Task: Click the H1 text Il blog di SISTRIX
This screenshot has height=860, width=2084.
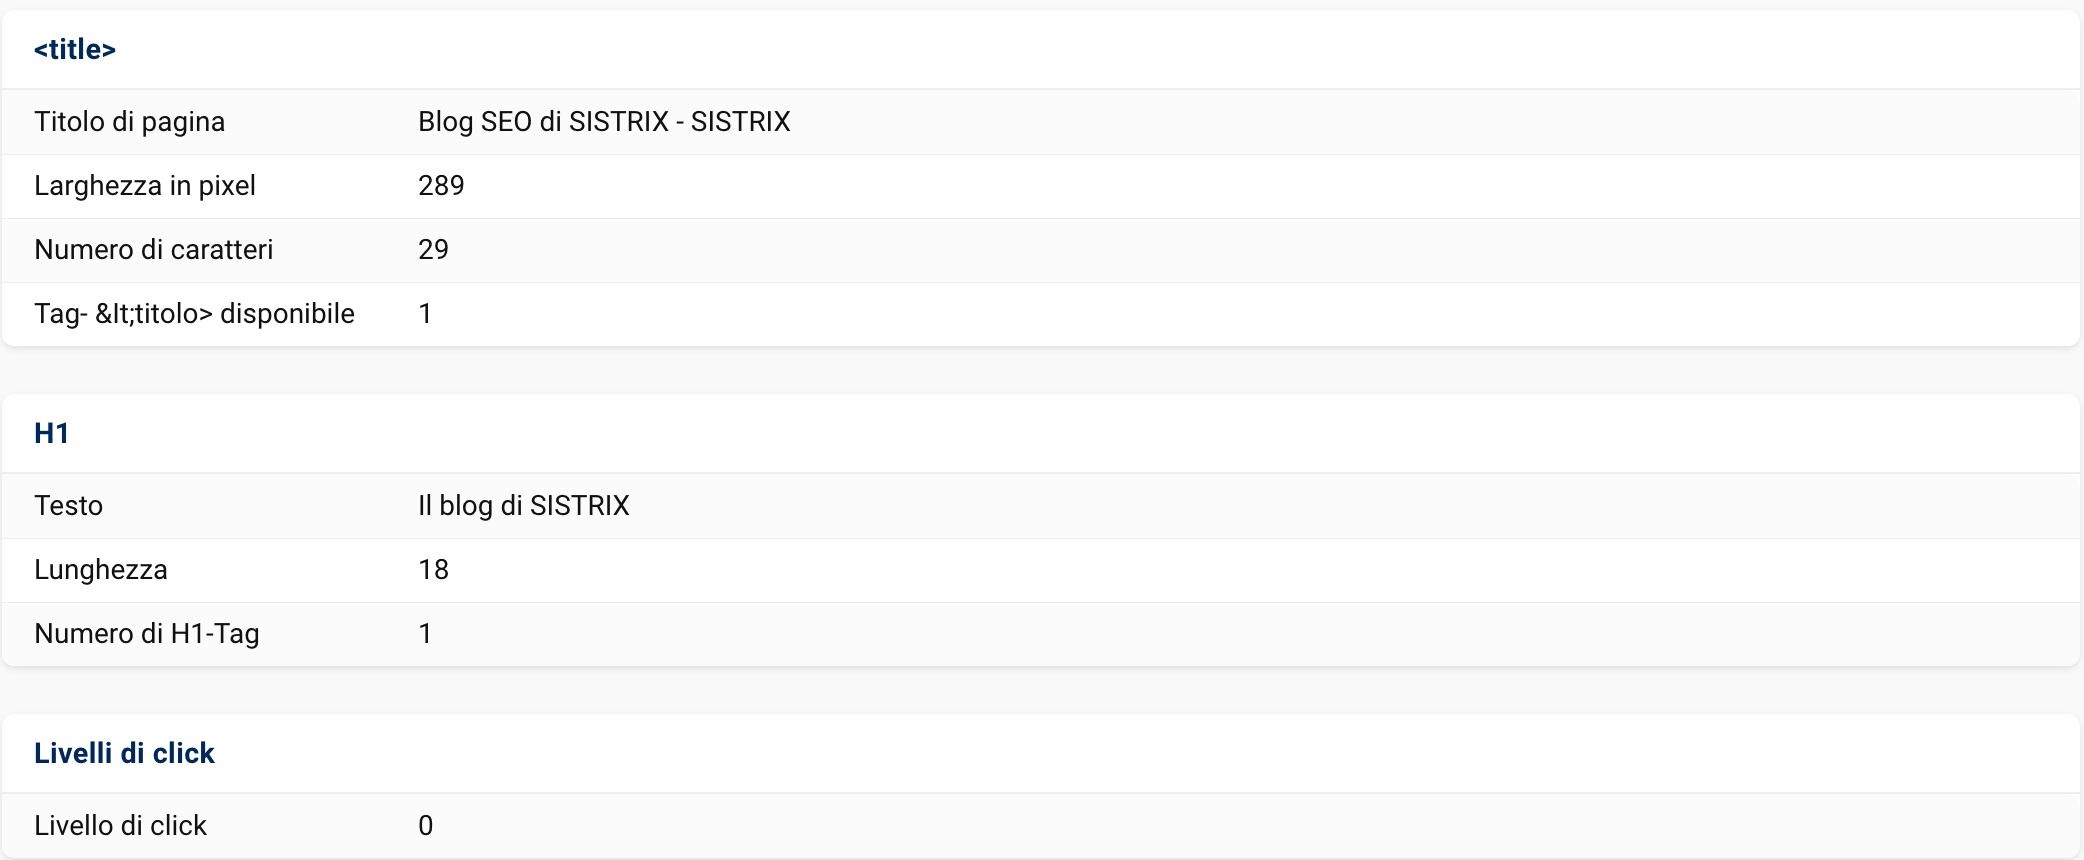Action: (524, 505)
